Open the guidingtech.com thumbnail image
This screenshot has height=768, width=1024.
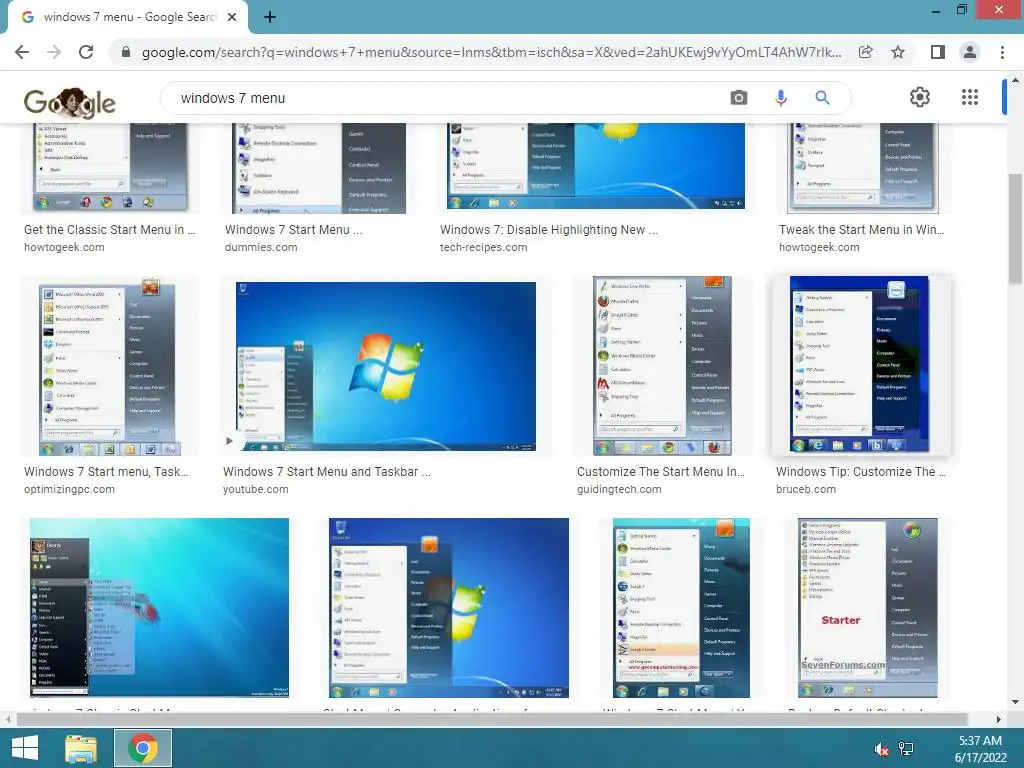click(x=662, y=366)
